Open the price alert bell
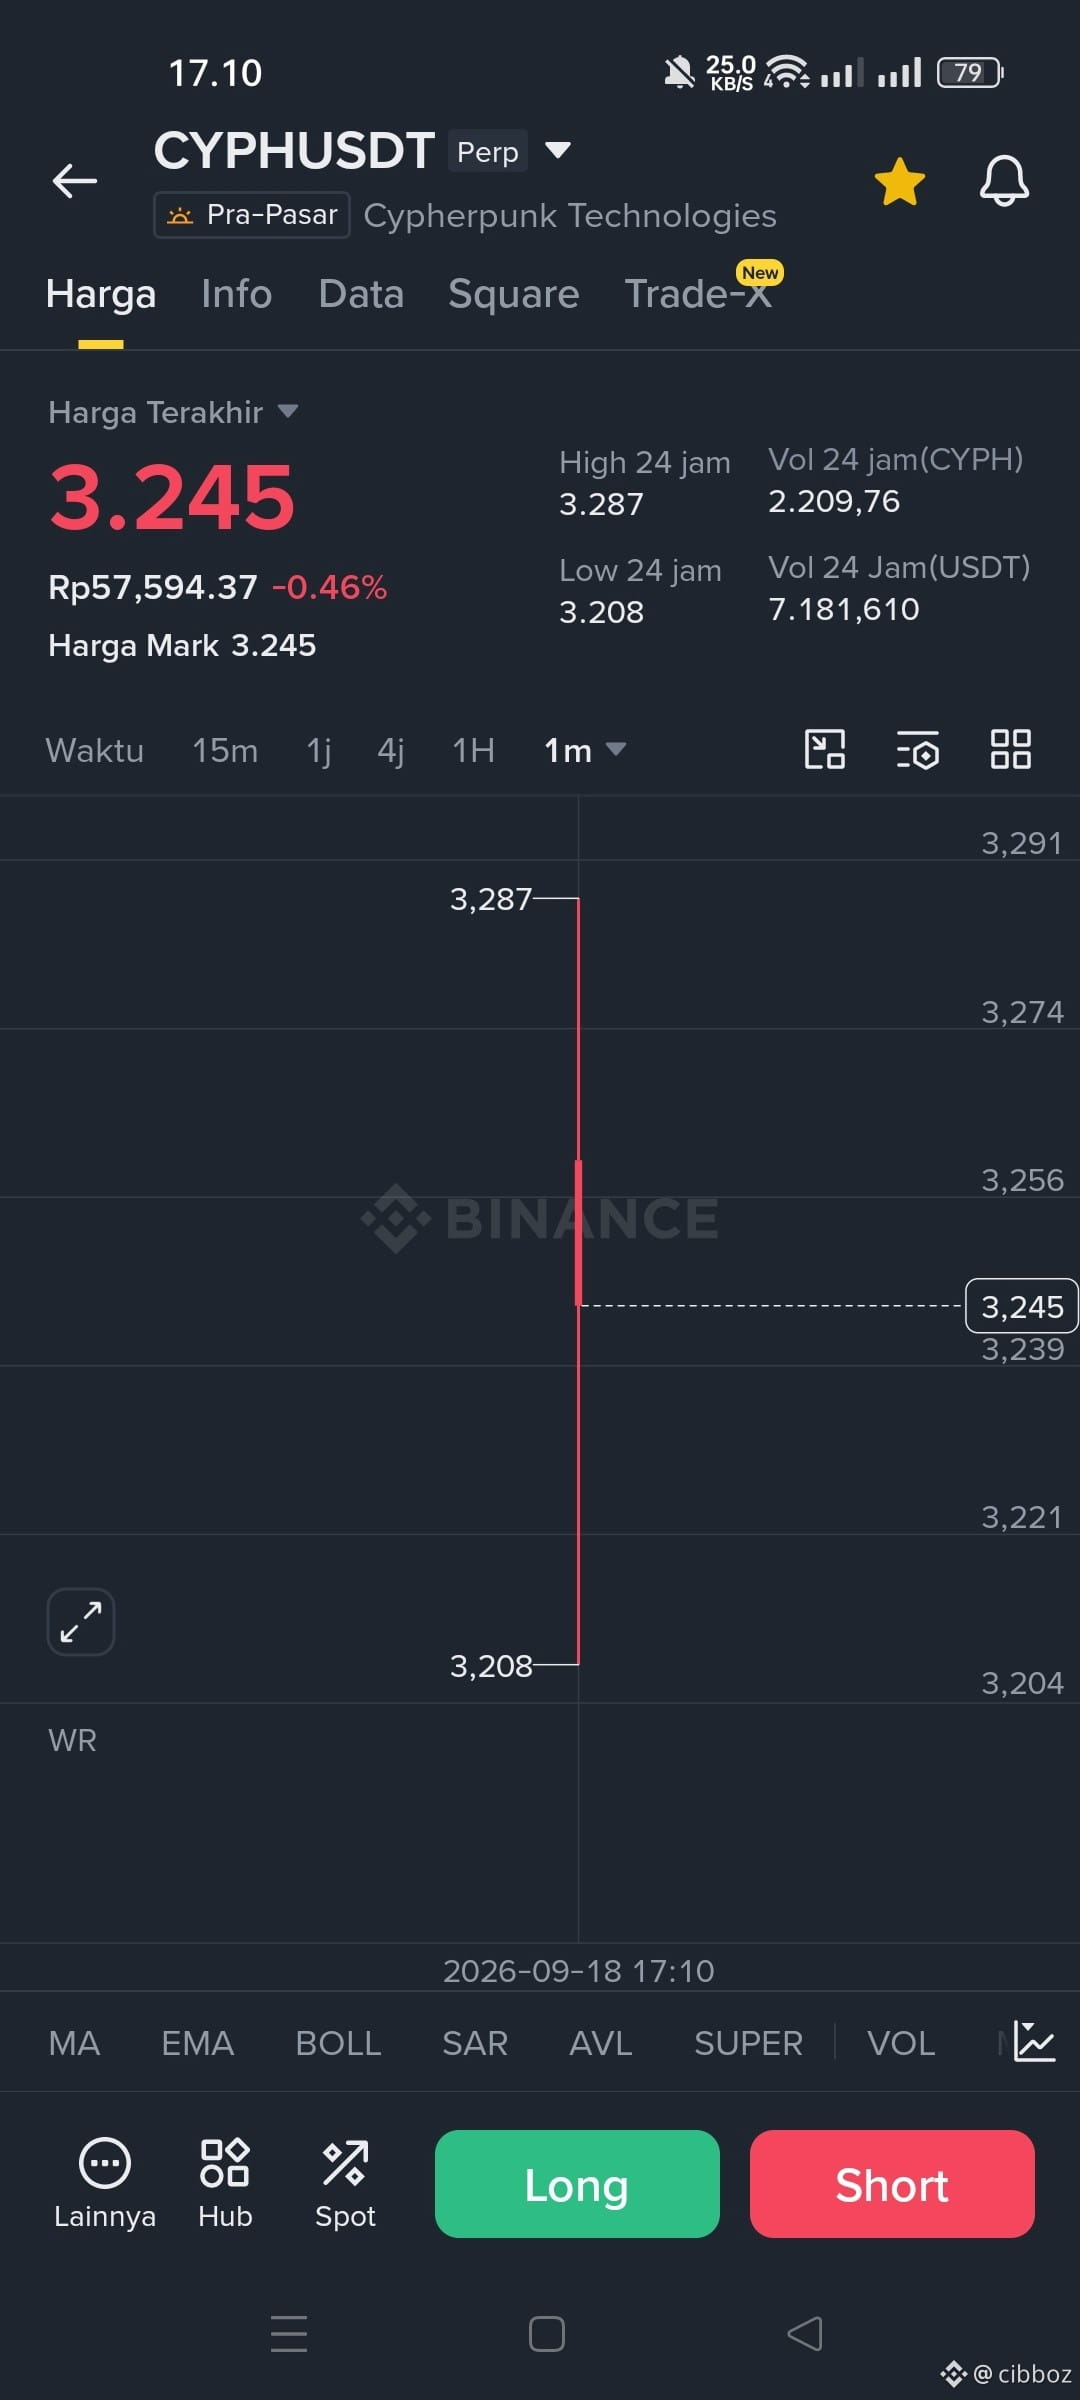Image resolution: width=1080 pixels, height=2400 pixels. click(x=1004, y=181)
